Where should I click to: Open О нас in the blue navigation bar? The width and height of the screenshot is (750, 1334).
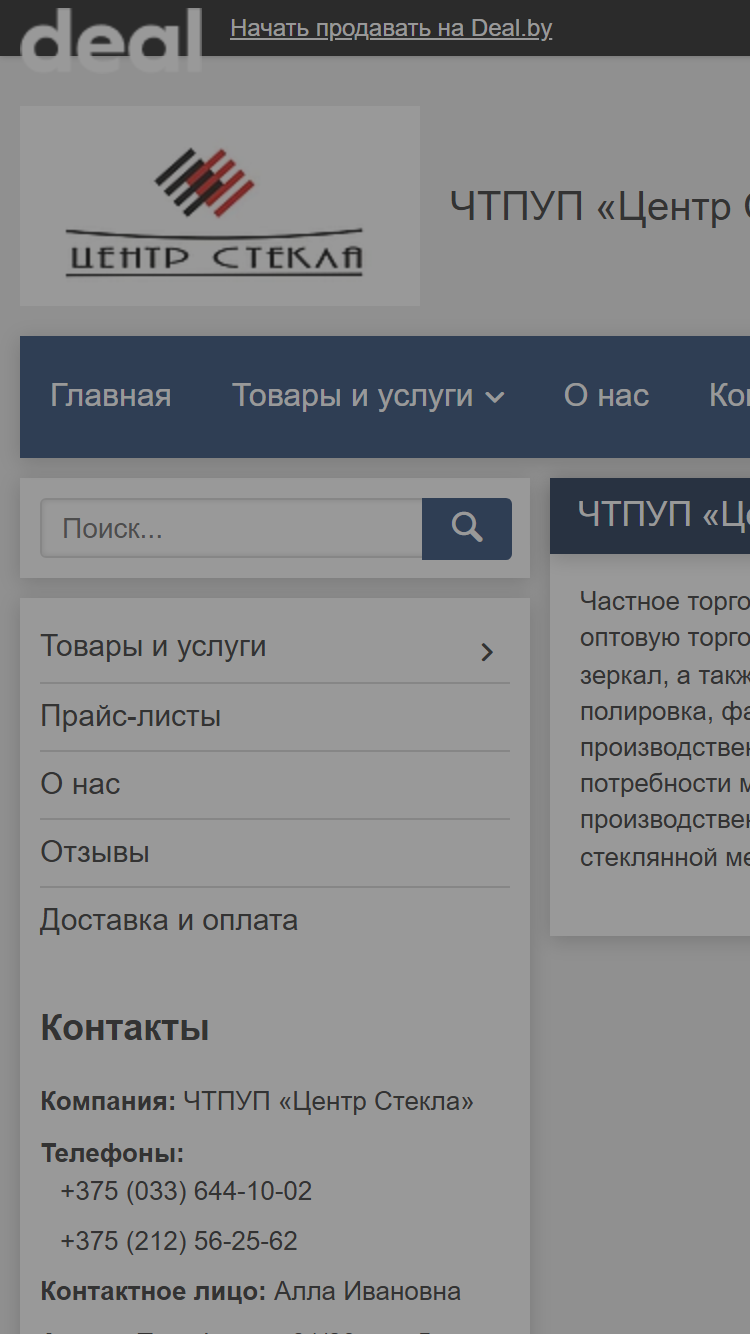(606, 396)
